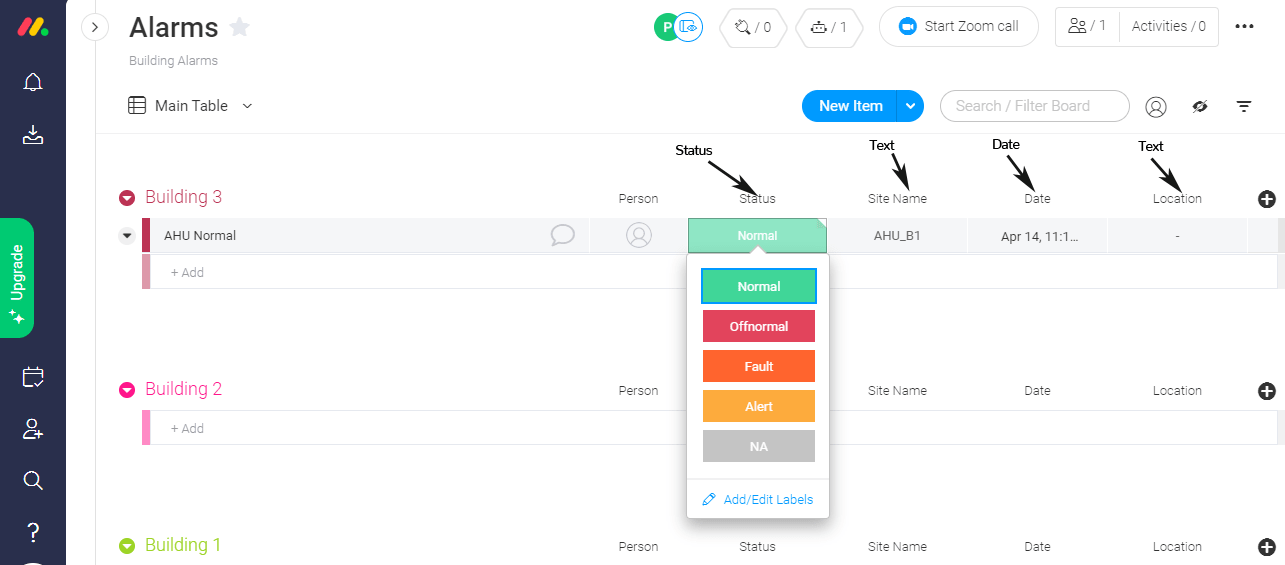The image size is (1285, 565).
Task: Open the notifications bell
Action: point(33,82)
